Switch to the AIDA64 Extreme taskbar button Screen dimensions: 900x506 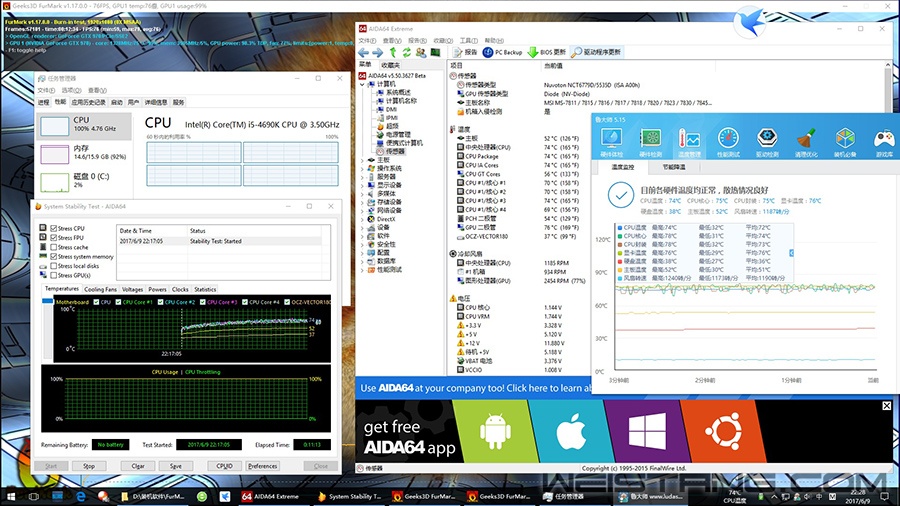click(x=271, y=496)
